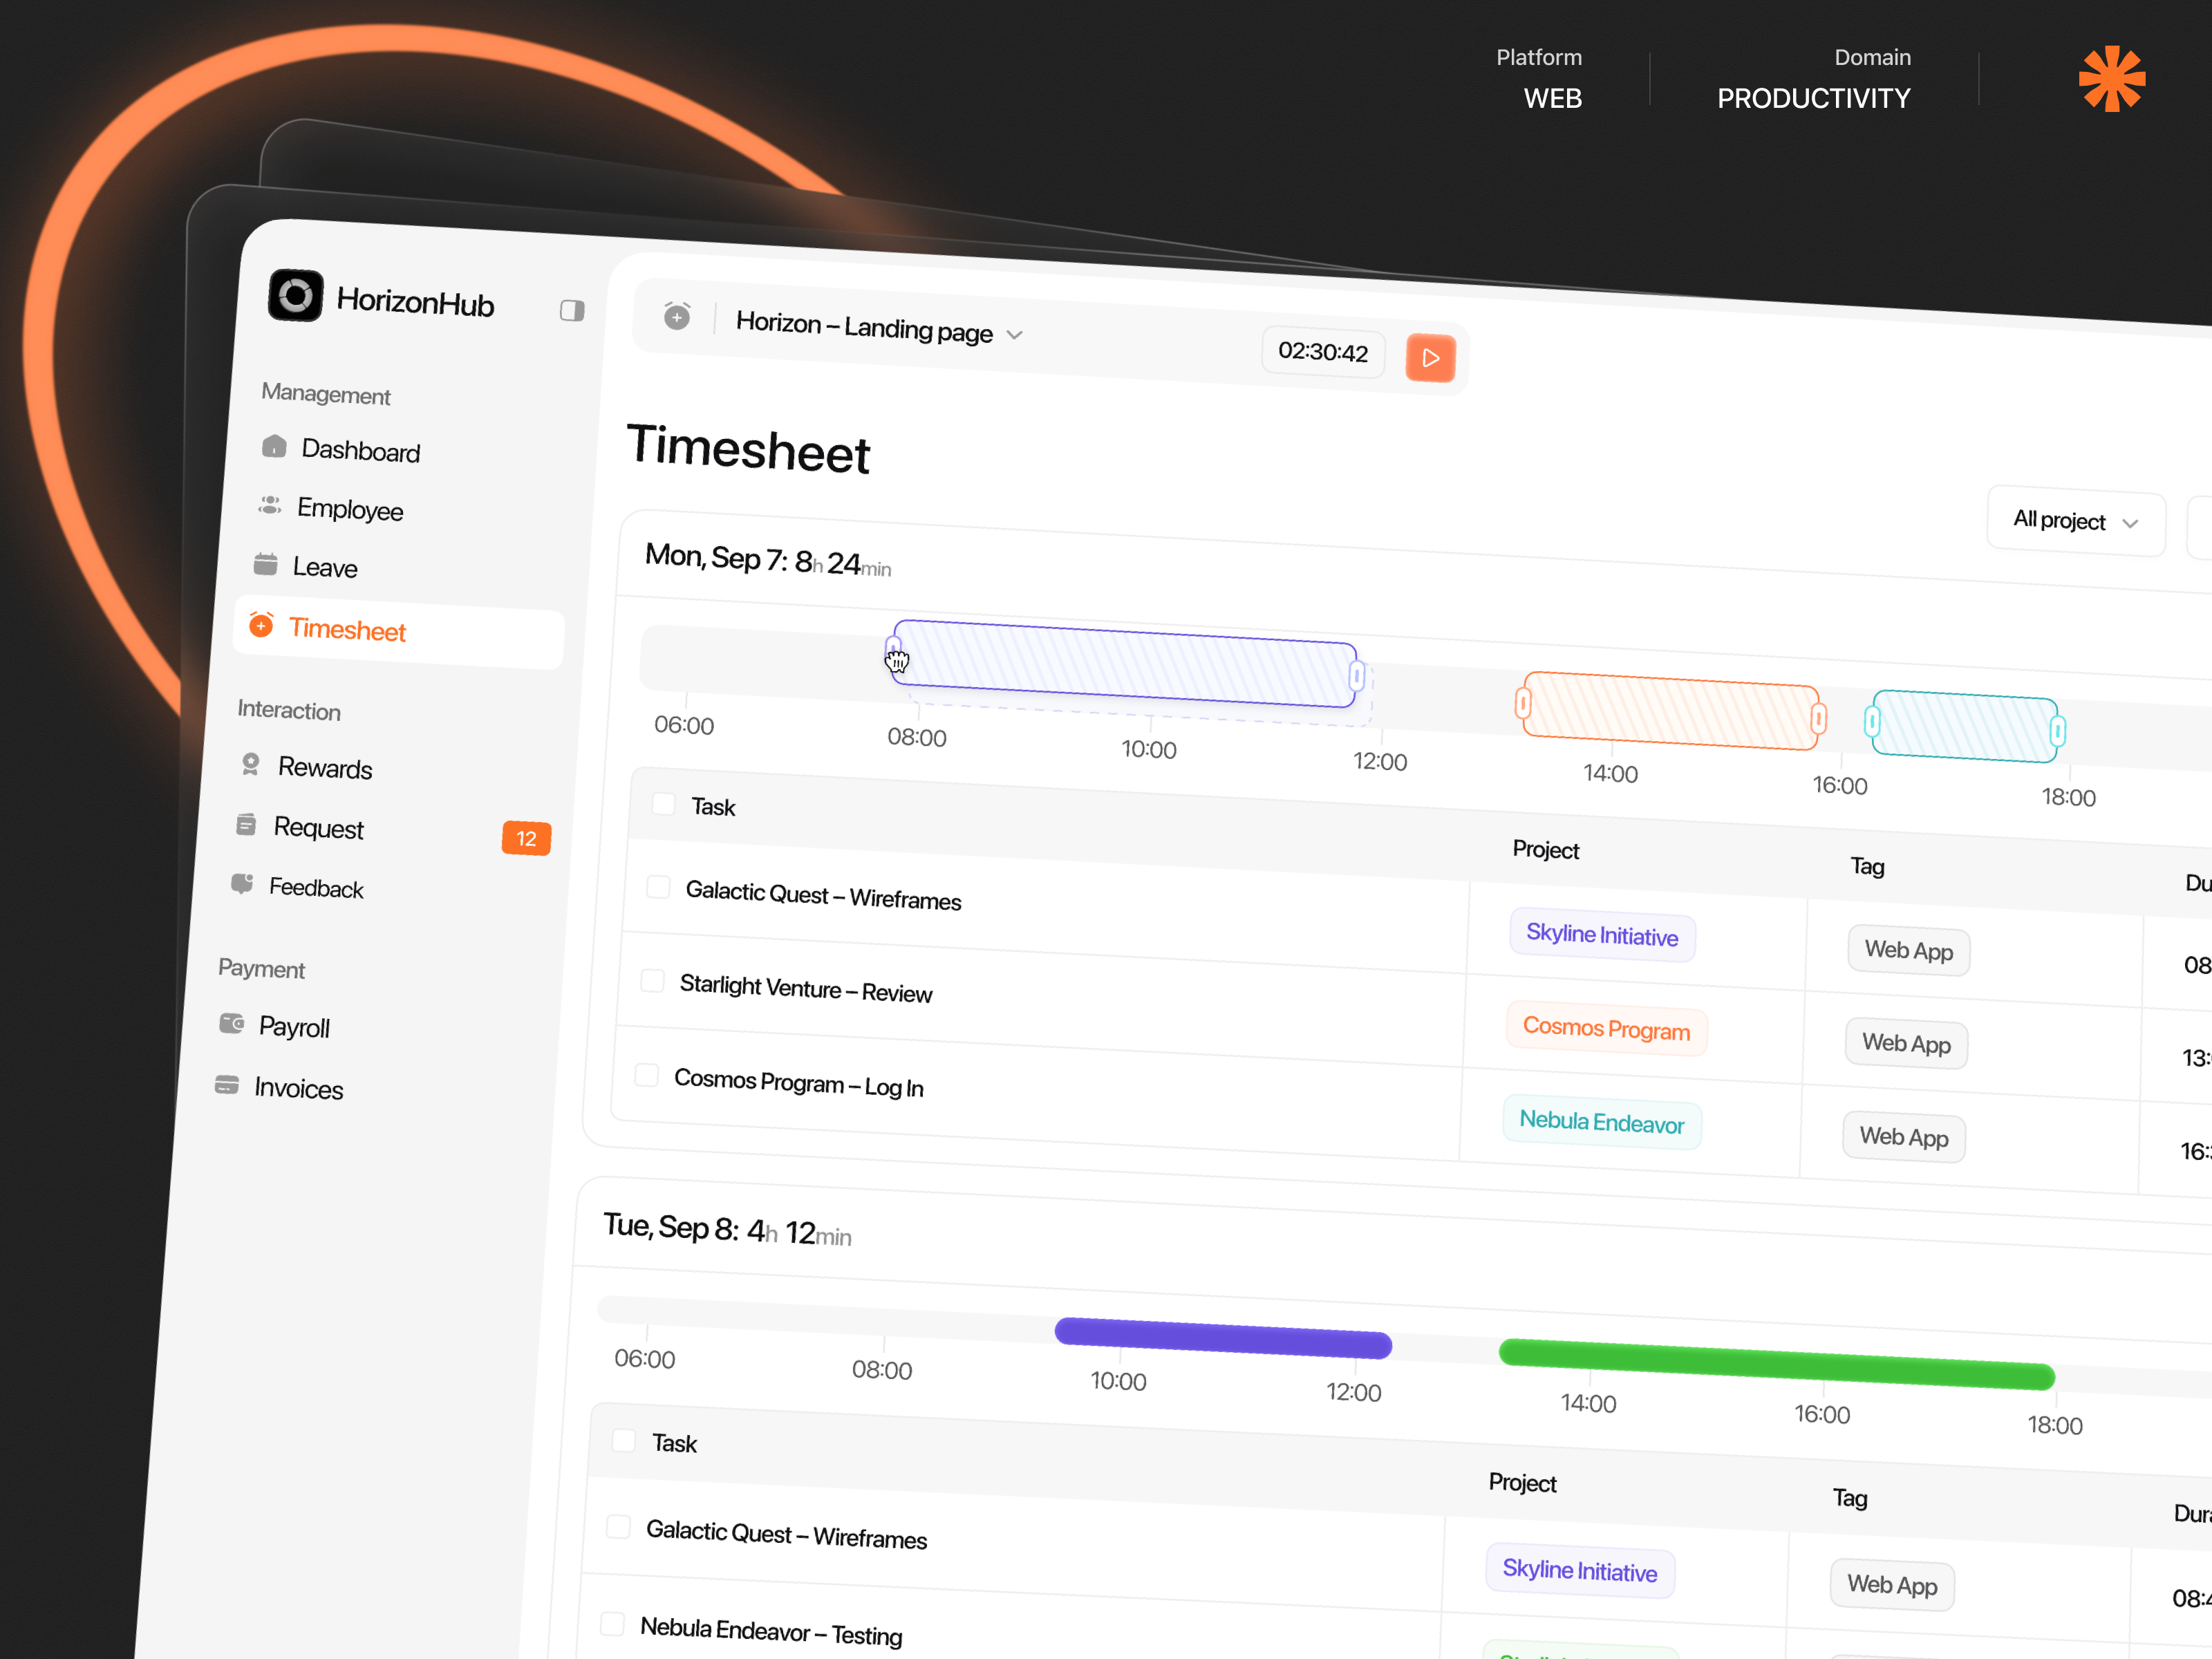Click the Invoices card icon

(x=227, y=1084)
